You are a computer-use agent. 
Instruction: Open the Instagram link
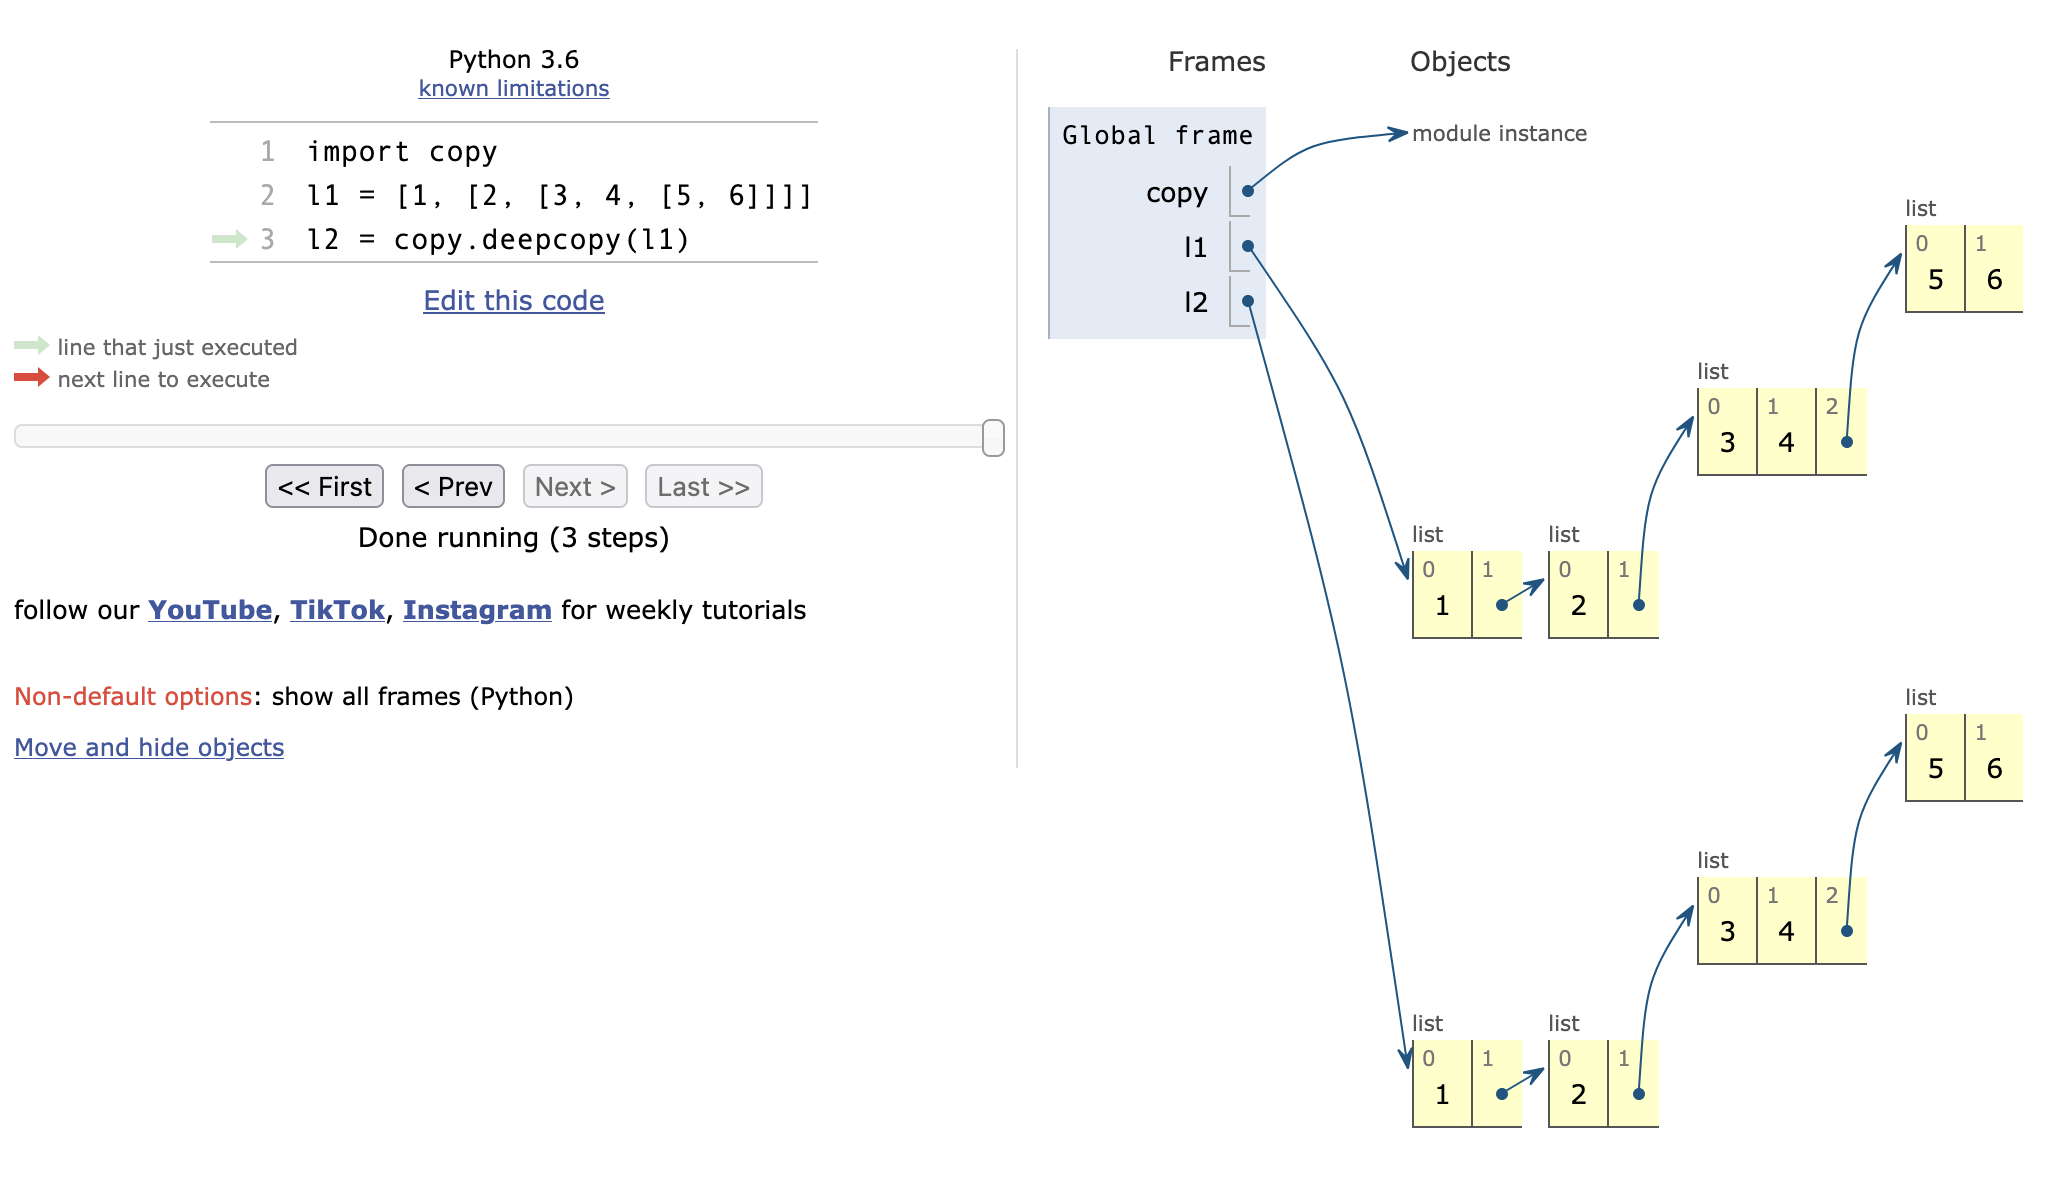[x=477, y=610]
